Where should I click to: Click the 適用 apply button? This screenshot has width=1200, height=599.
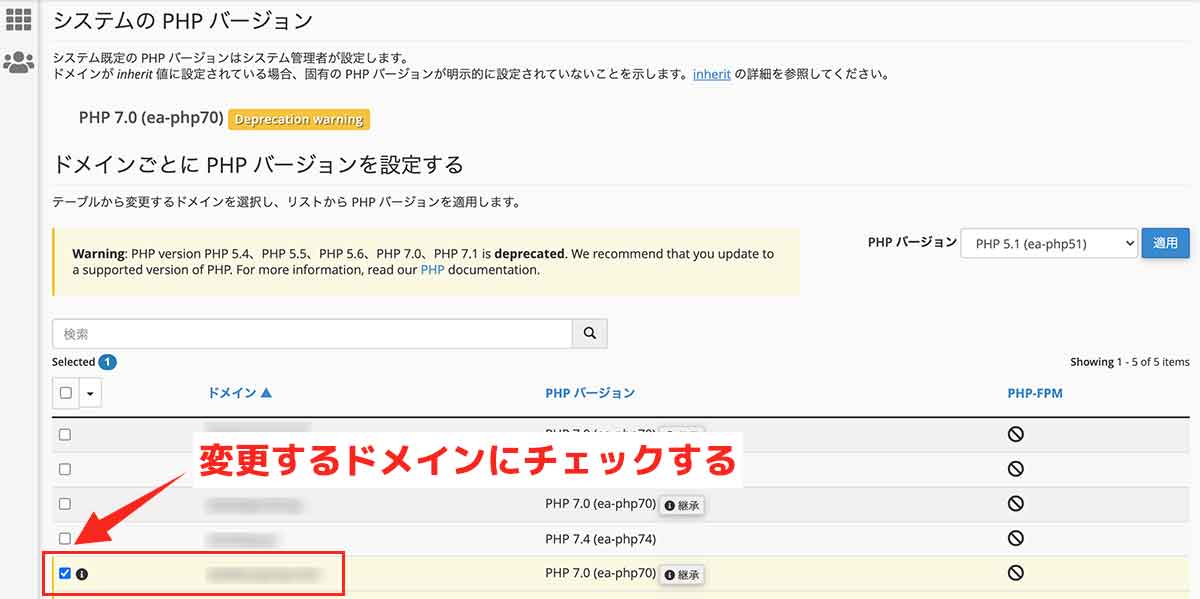coord(1165,242)
